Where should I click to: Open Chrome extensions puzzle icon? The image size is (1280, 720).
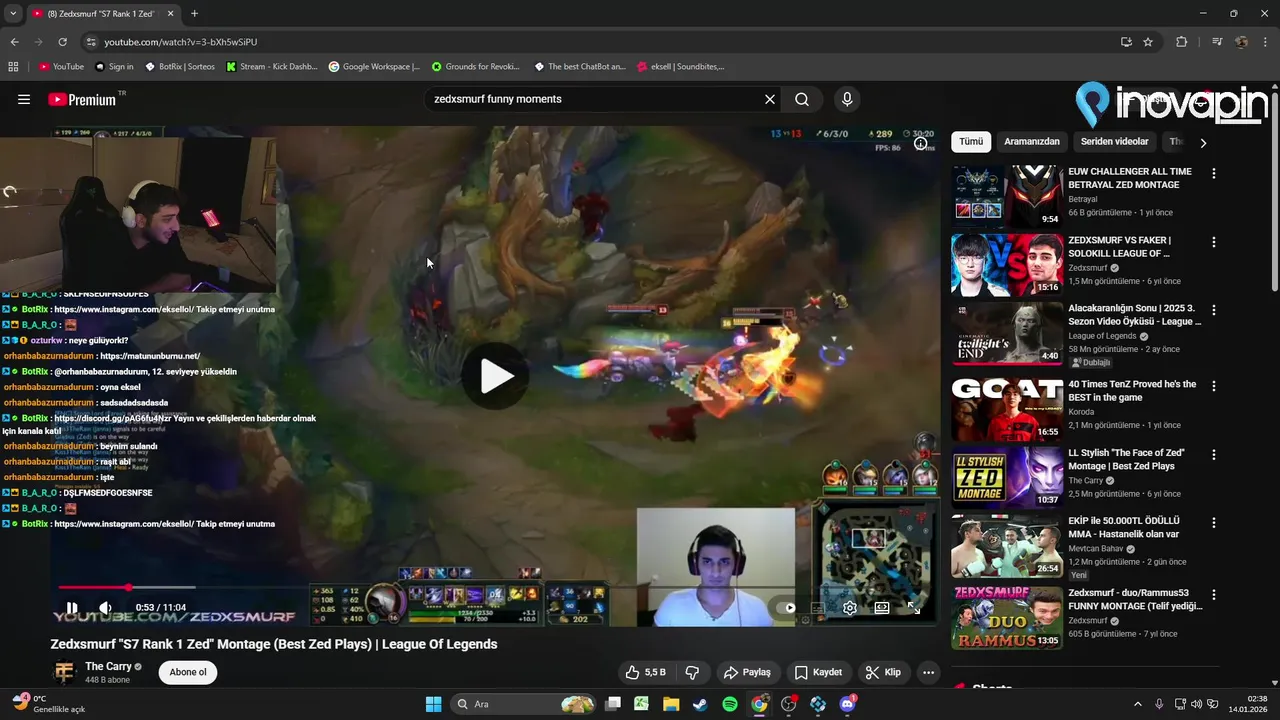pos(1181,42)
